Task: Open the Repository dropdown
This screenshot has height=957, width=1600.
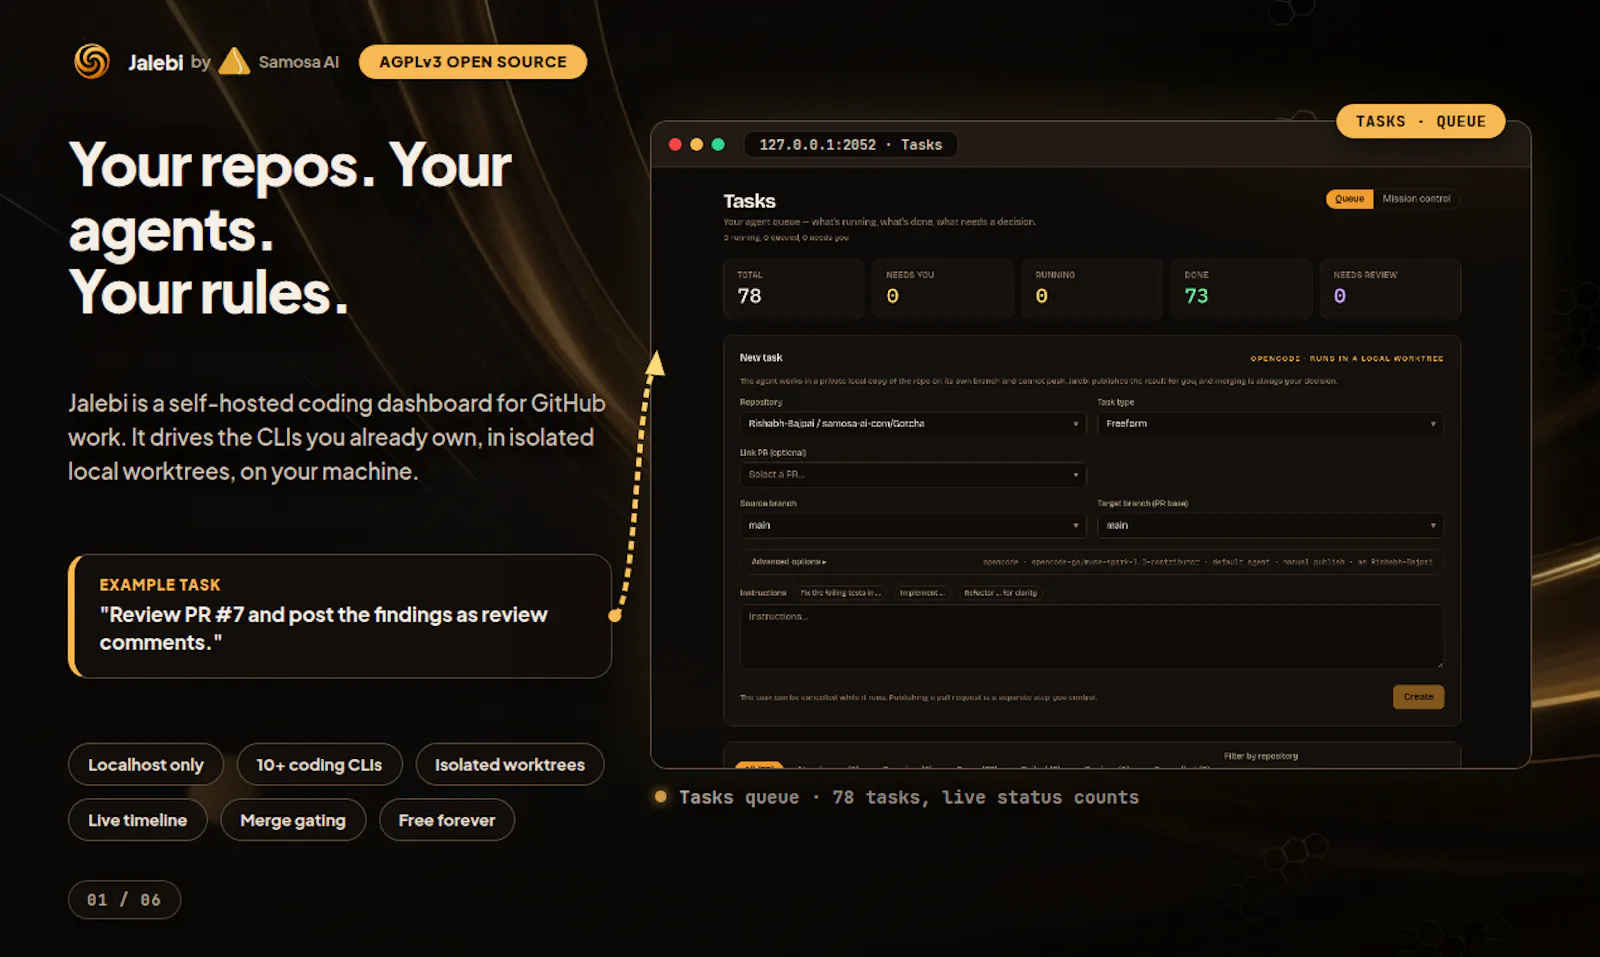Action: click(x=913, y=424)
